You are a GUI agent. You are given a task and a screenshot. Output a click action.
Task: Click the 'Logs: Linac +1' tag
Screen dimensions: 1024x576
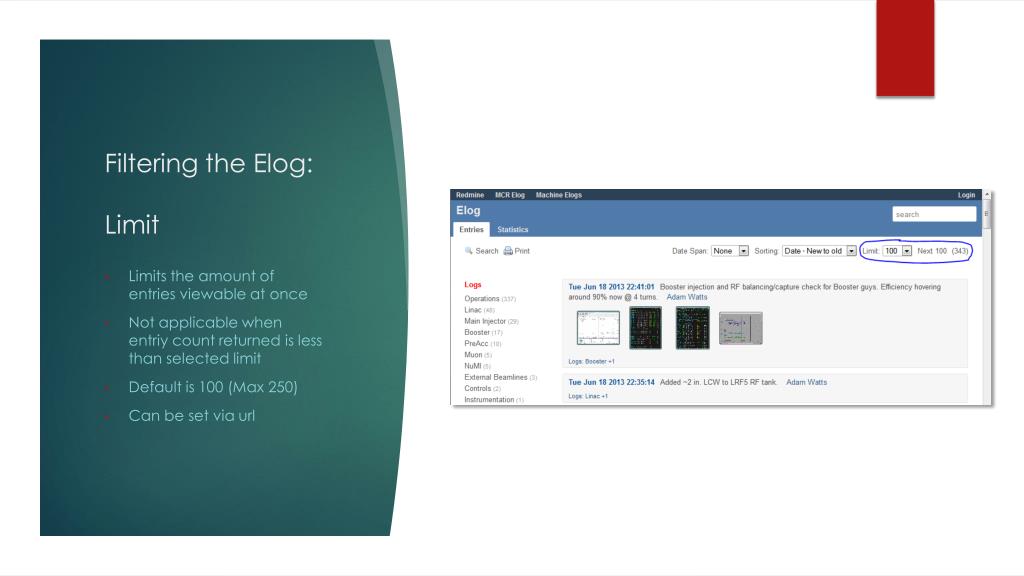pyautogui.click(x=588, y=396)
